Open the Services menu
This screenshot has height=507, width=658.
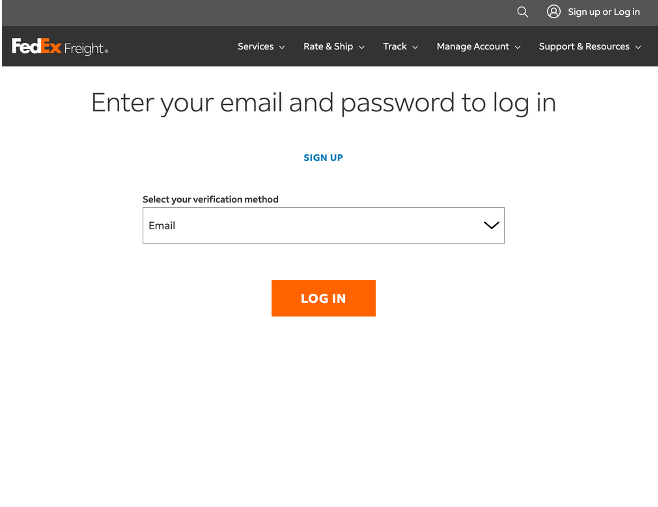tap(261, 47)
